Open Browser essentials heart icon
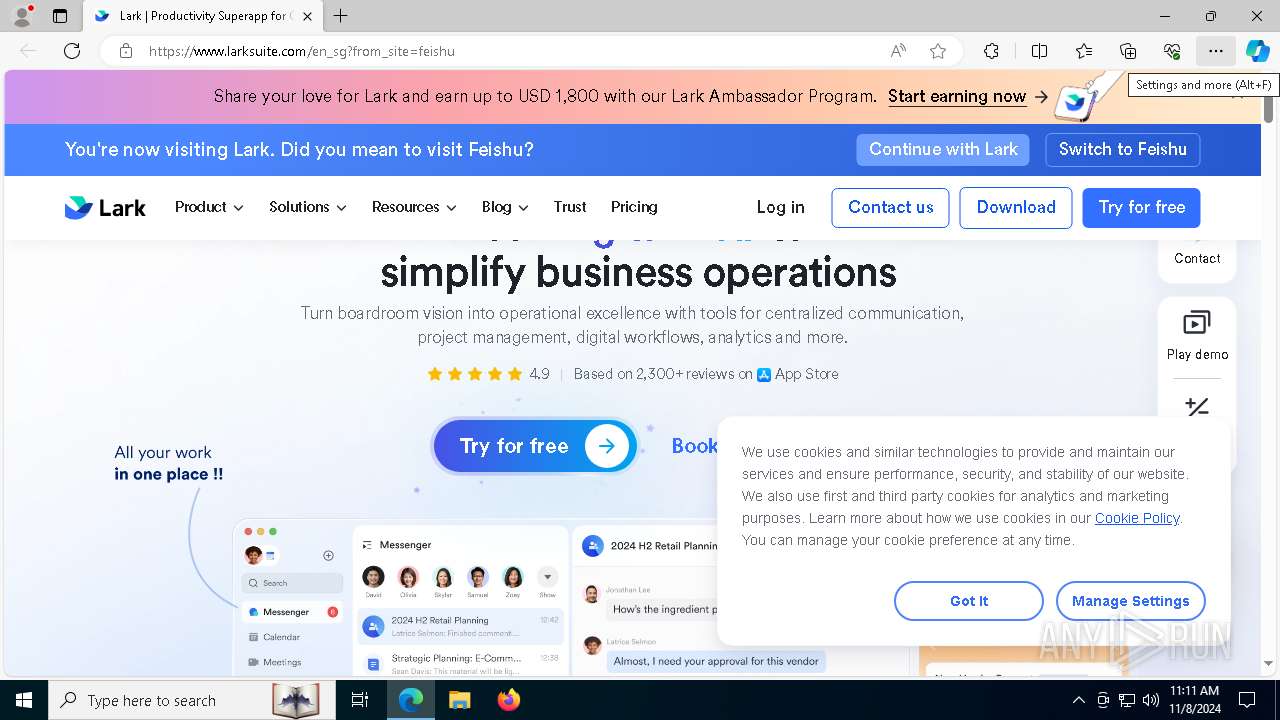 point(1172,51)
